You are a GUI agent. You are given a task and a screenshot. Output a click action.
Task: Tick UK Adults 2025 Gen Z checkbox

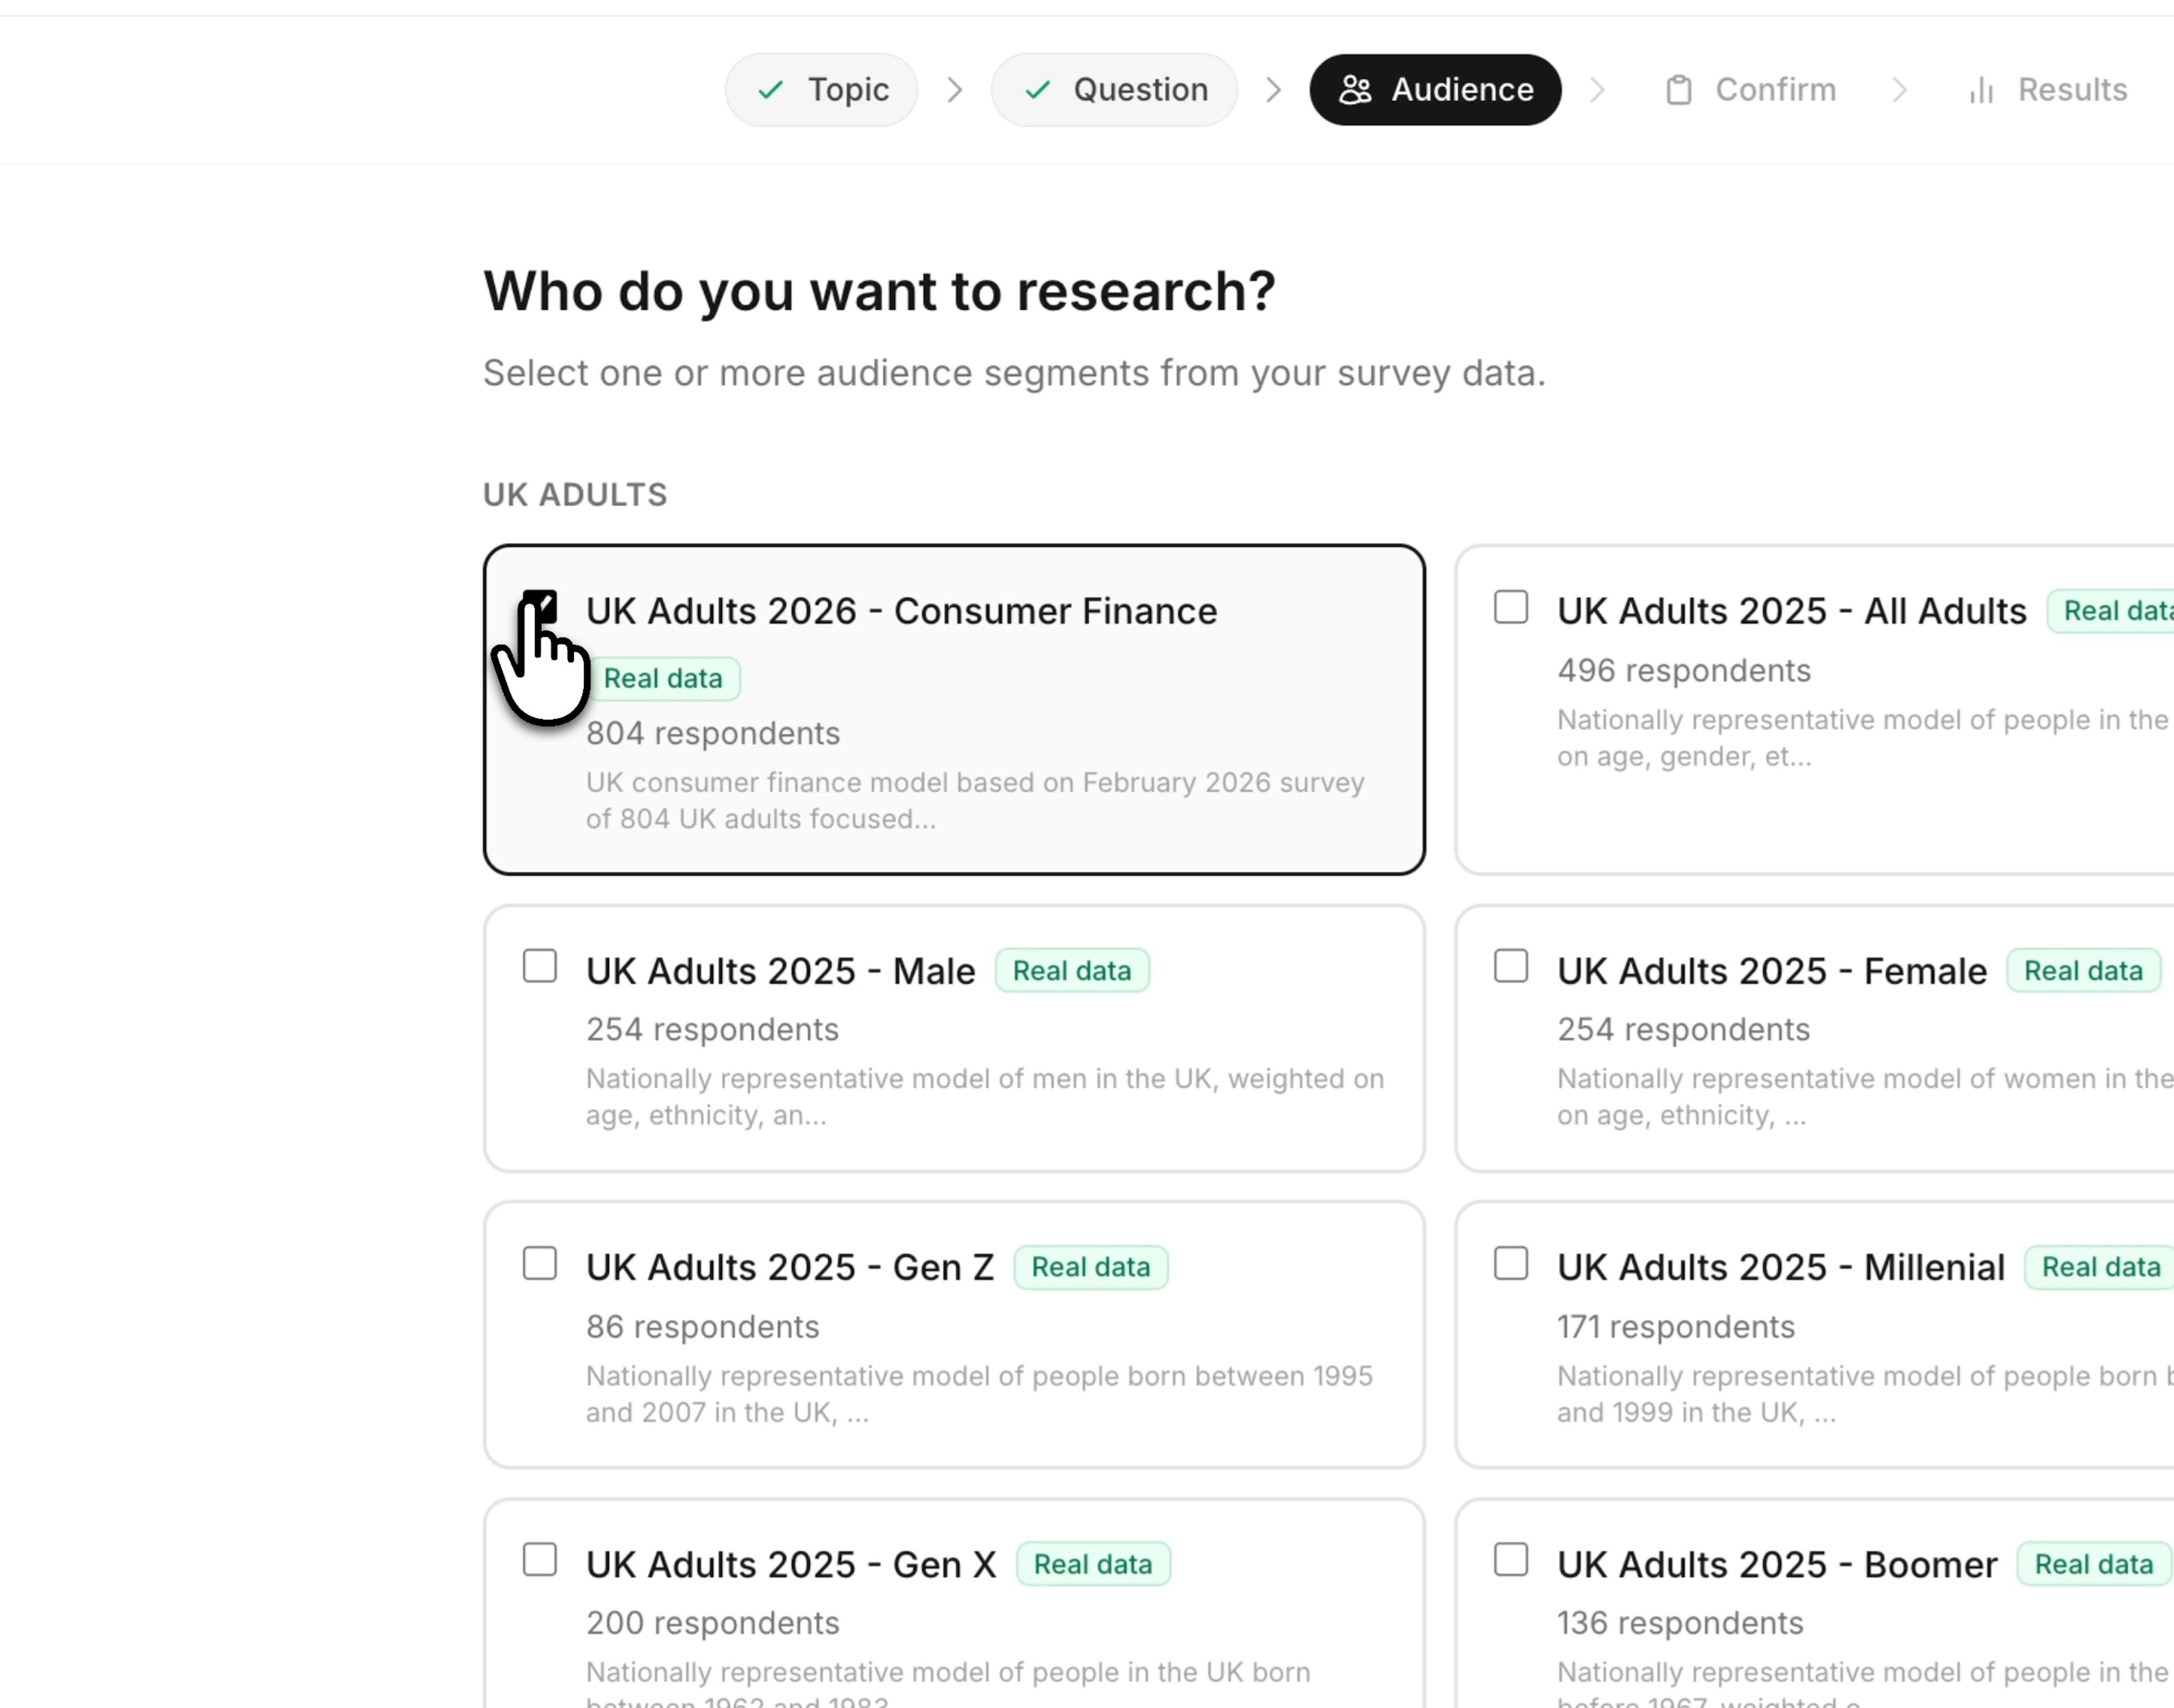coord(540,1263)
